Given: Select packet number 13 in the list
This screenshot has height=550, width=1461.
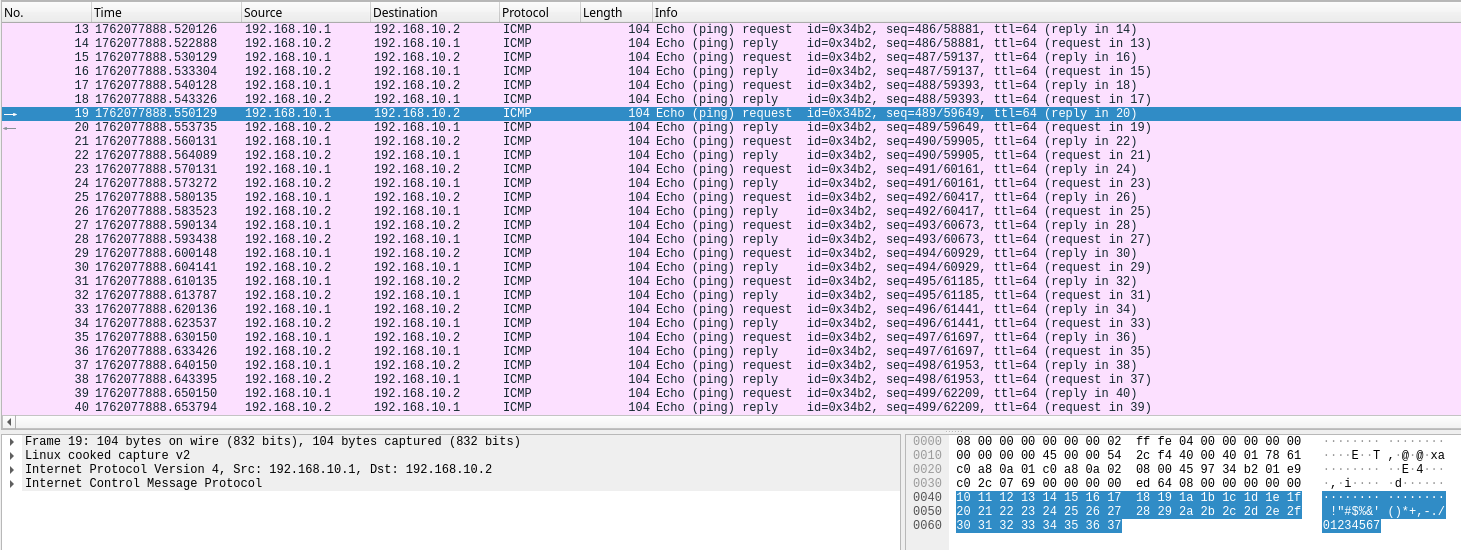Looking at the screenshot, I should [600, 30].
